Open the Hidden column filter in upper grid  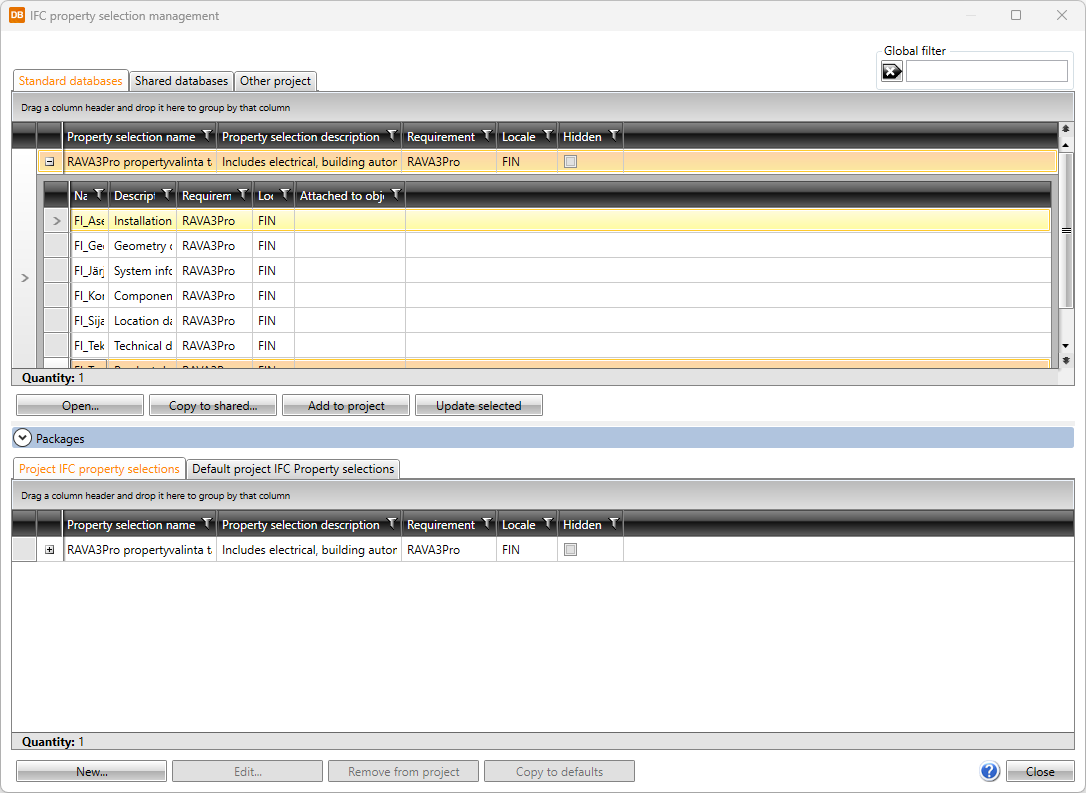point(614,135)
